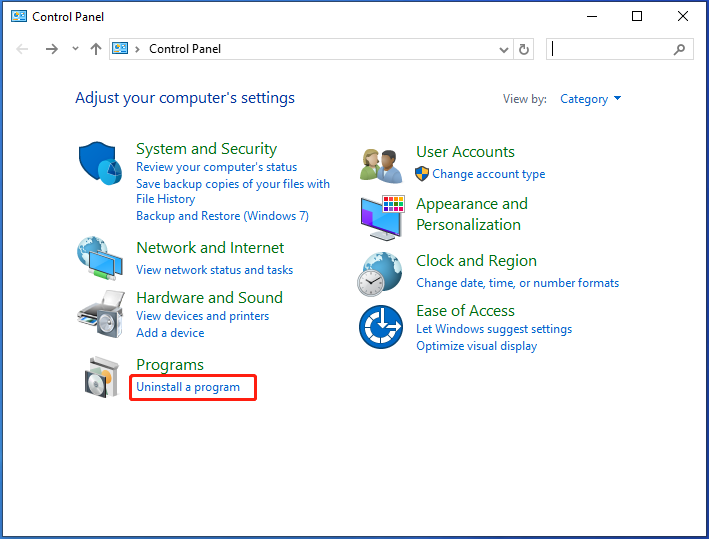Open the Network and Internet globe icon
The height and width of the screenshot is (539, 709).
pos(100,258)
